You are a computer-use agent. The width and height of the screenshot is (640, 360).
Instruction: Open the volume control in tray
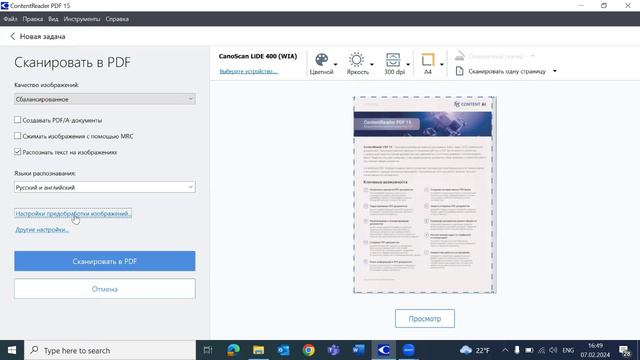click(553, 350)
